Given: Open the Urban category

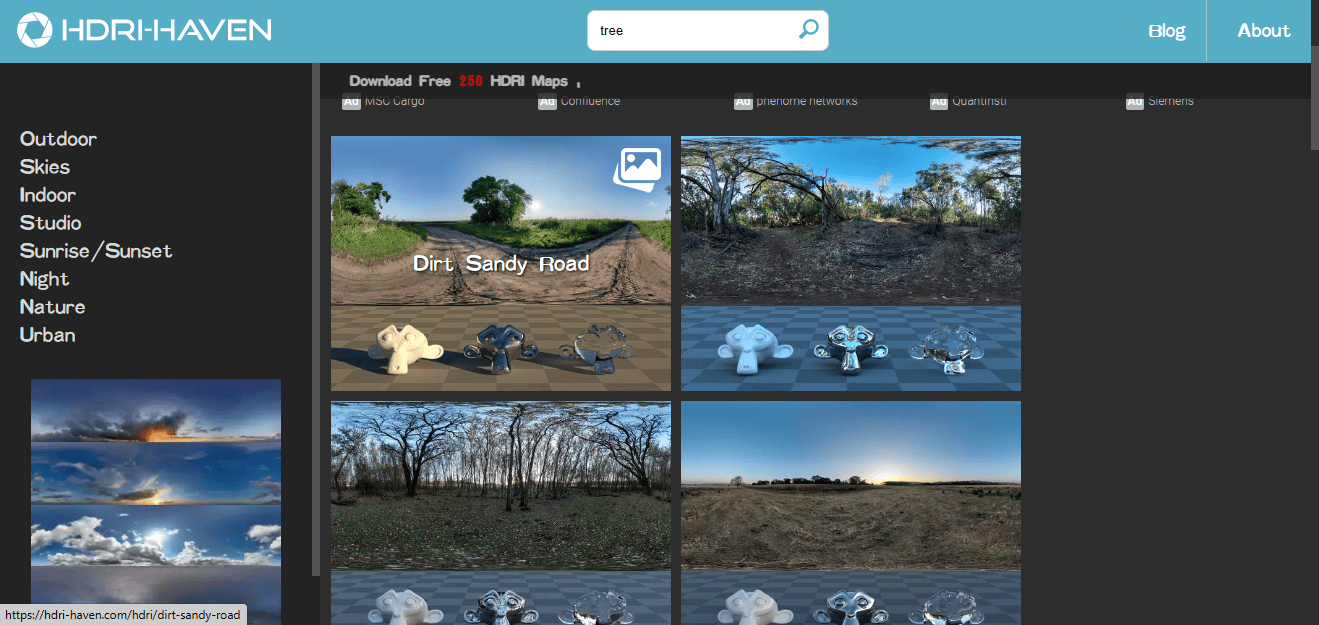Looking at the screenshot, I should 48,335.
